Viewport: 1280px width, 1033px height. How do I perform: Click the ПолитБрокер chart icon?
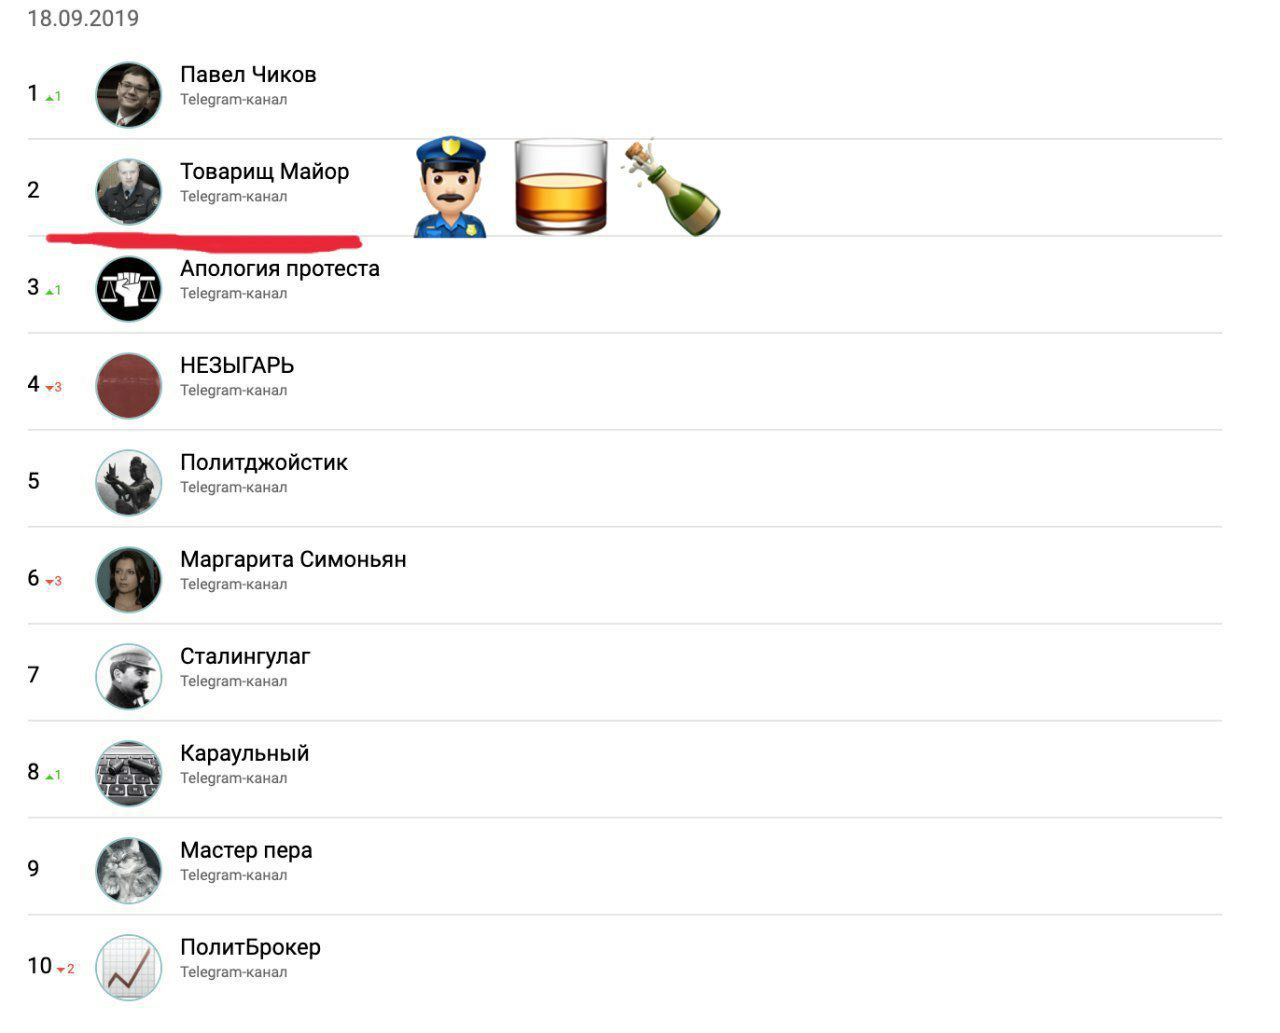pyautogui.click(x=128, y=968)
